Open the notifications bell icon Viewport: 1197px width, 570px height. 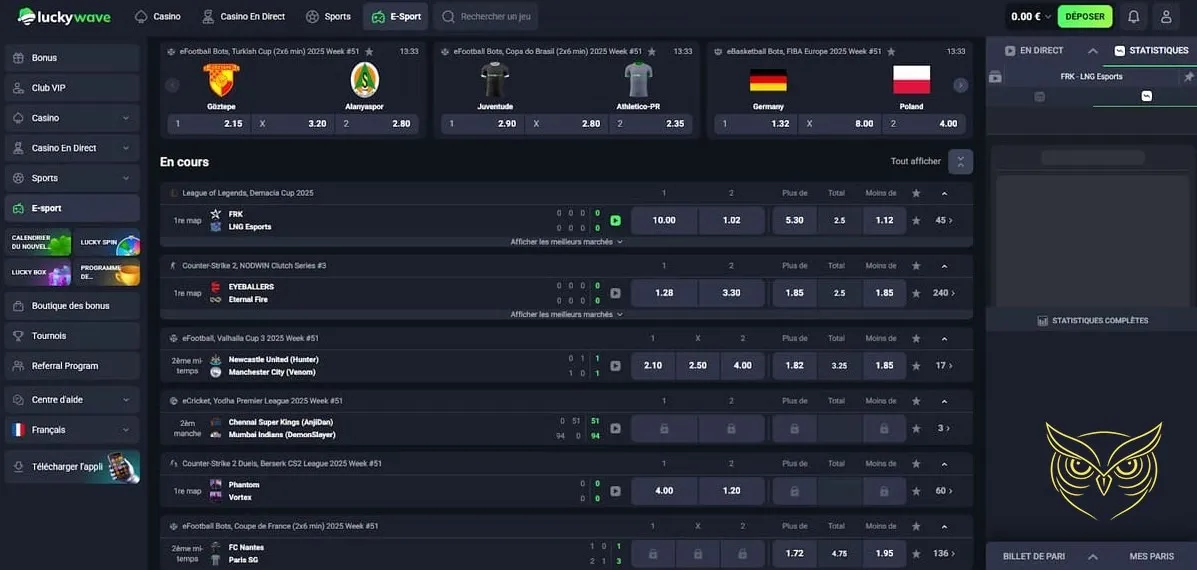pos(1133,17)
